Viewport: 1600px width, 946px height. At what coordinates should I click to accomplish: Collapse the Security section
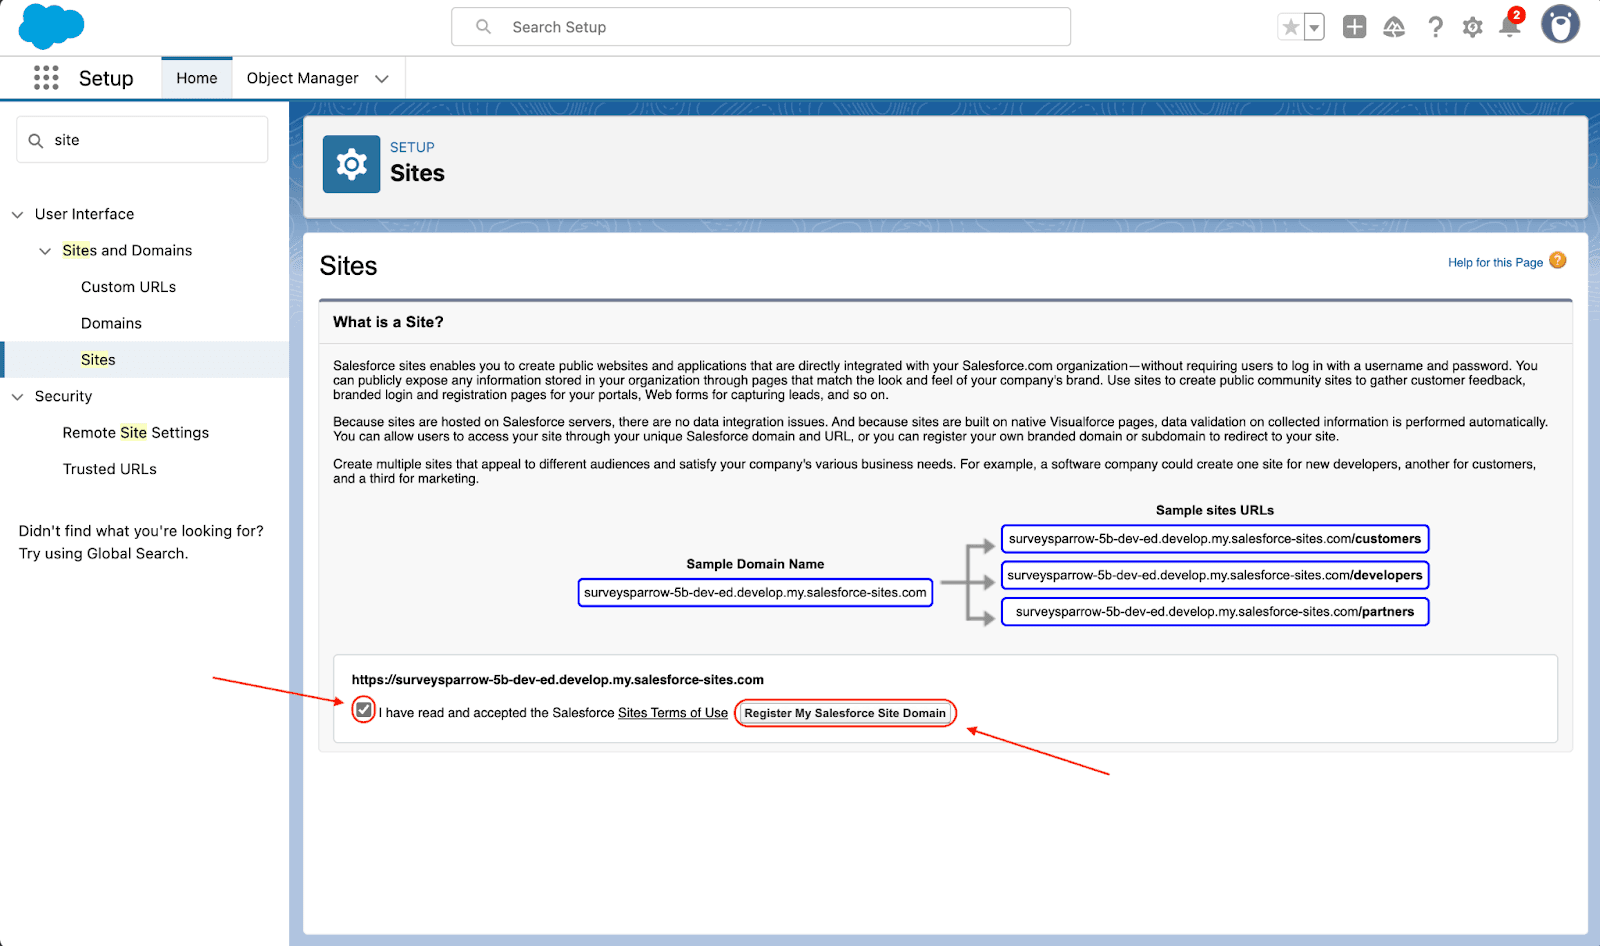pyautogui.click(x=17, y=397)
